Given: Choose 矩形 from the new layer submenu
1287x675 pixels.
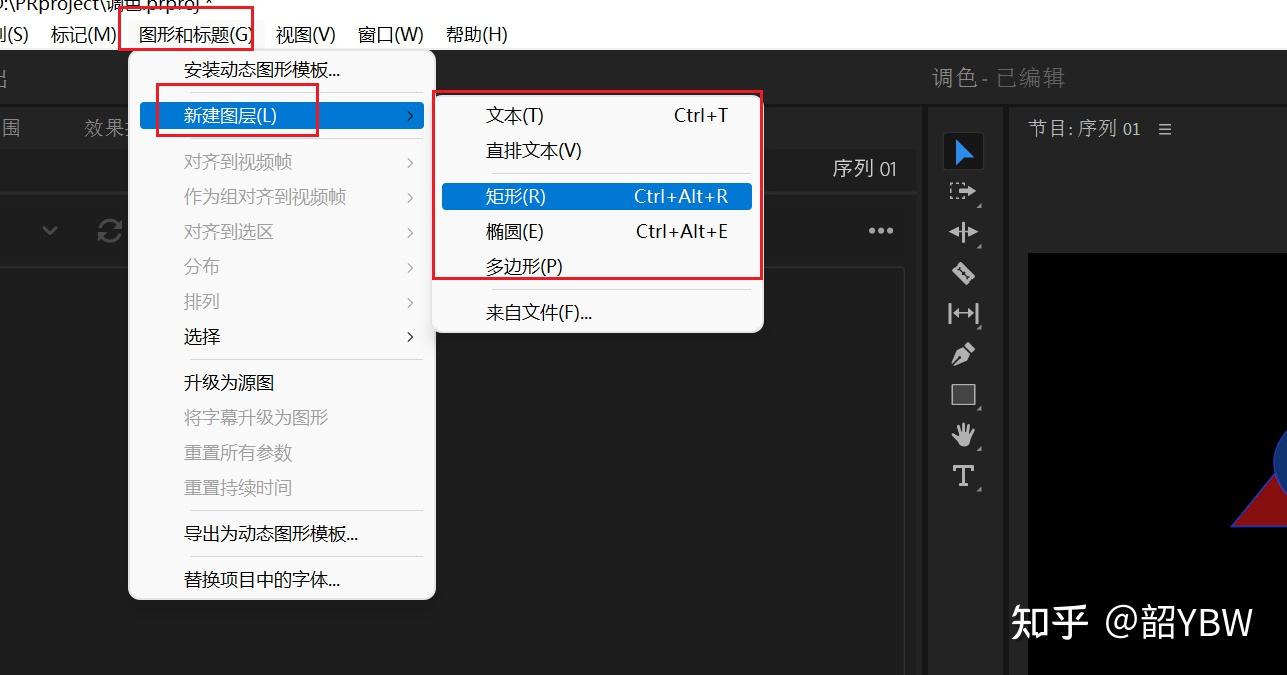Looking at the screenshot, I should [x=515, y=196].
